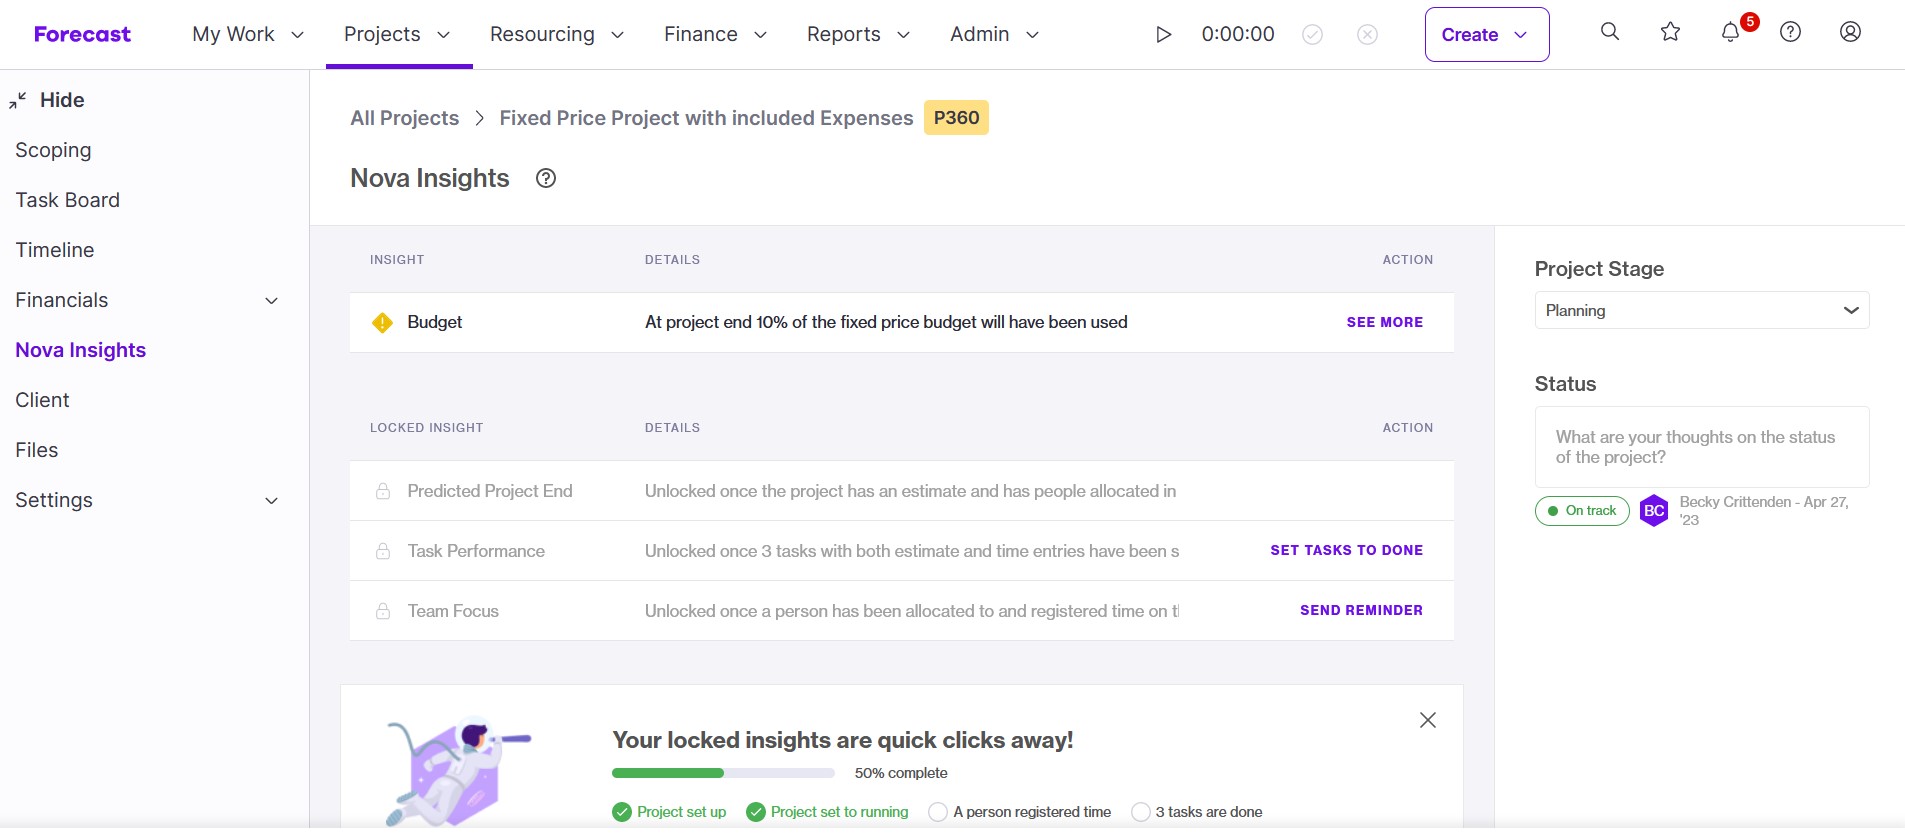The height and width of the screenshot is (837, 1905).
Task: Click 'Task Performance' row label
Action: tap(476, 551)
